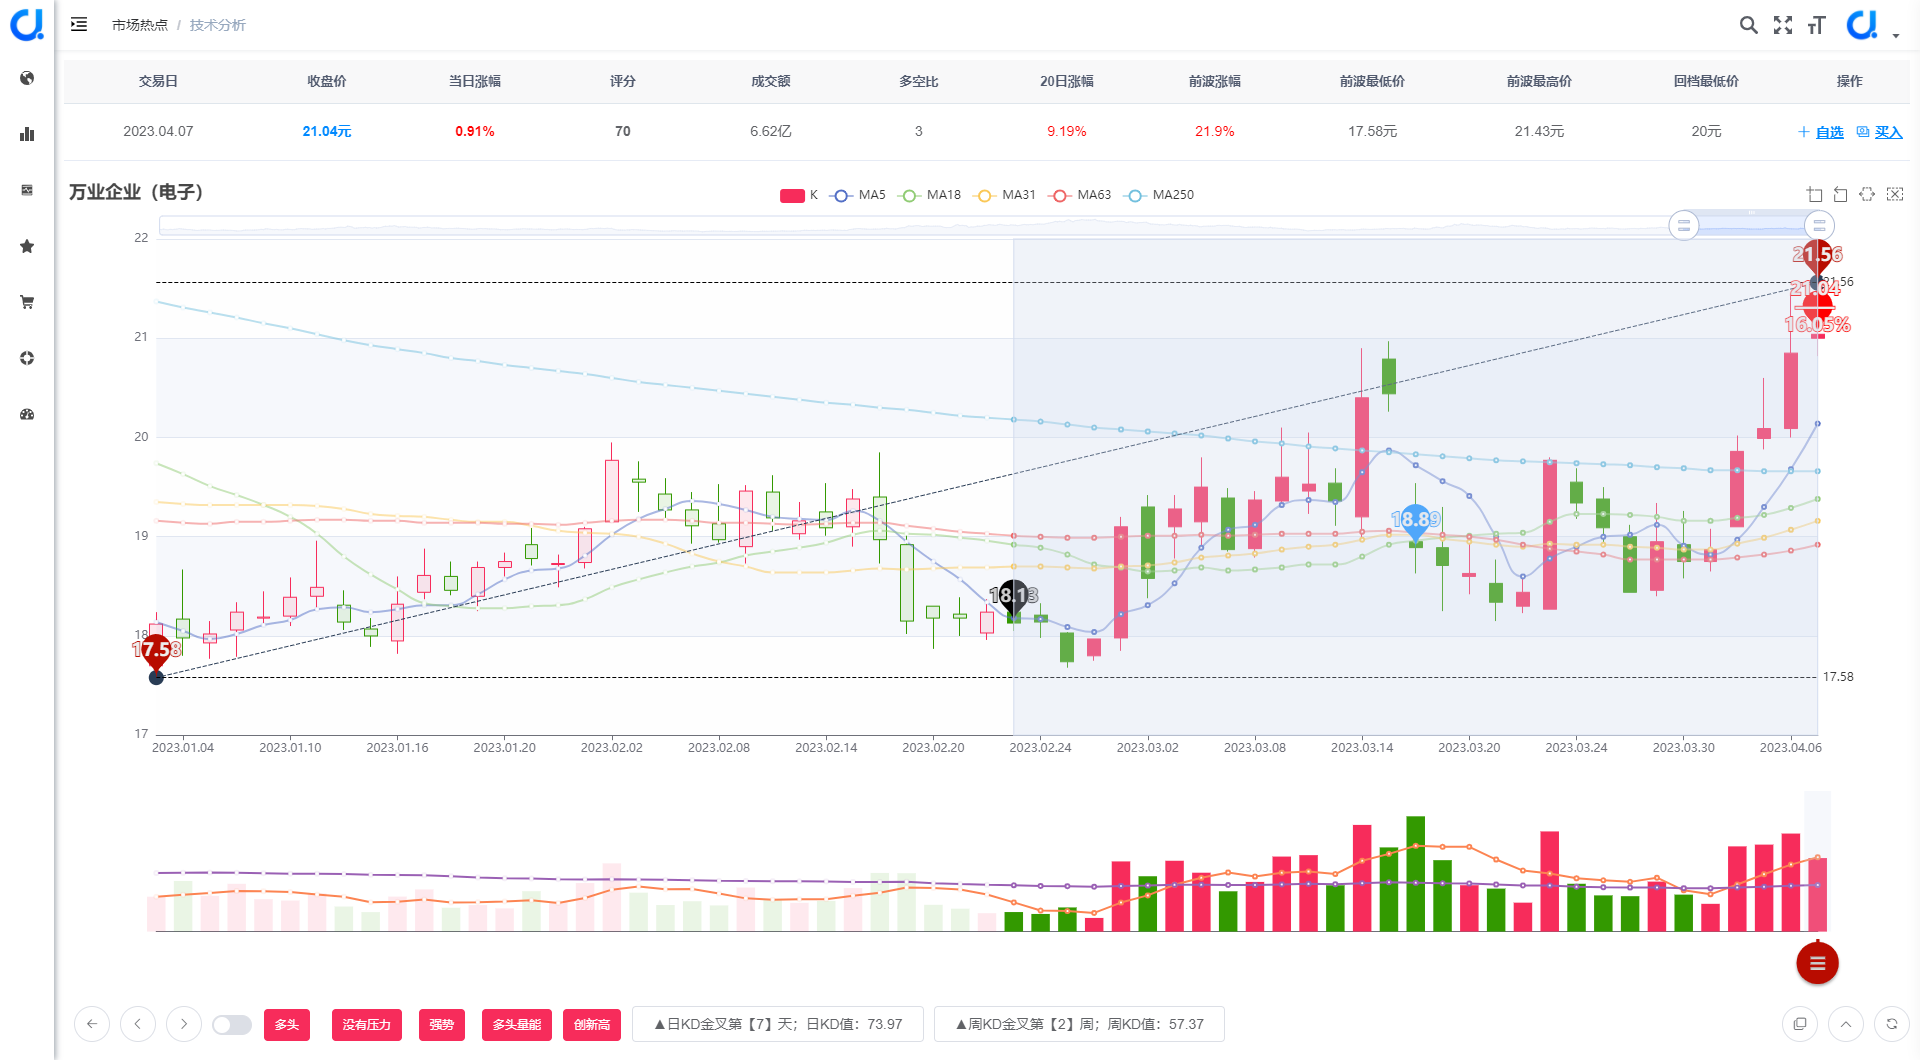The image size is (1920, 1060).
Task: Click the 交易日 column header
Action: [158, 81]
